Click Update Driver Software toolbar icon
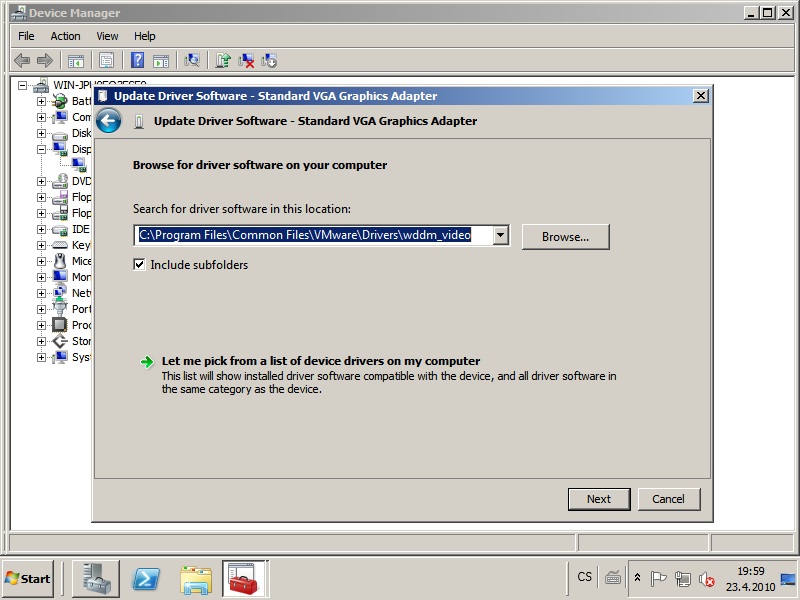 (223, 60)
